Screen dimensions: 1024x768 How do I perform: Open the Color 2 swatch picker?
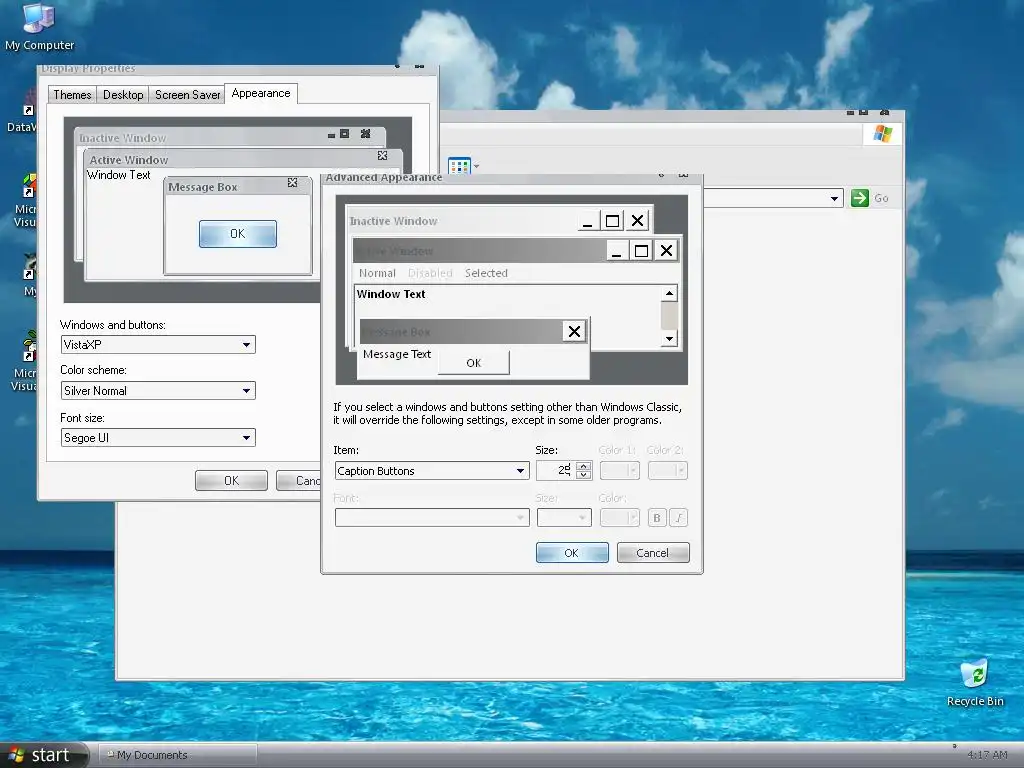tap(667, 471)
